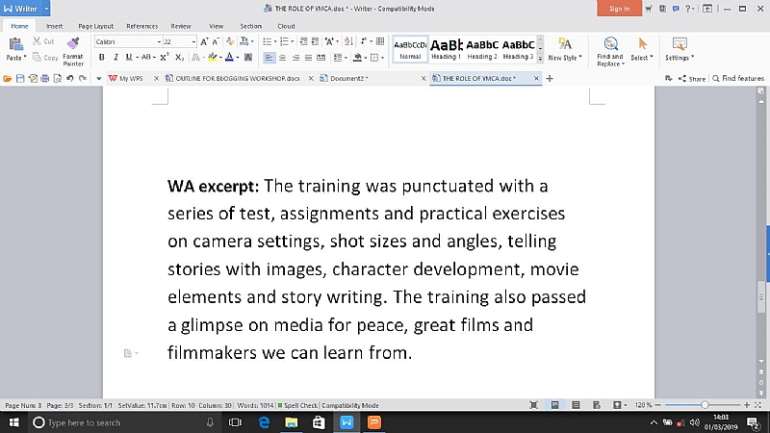Apply the Heading 1 style
The height and width of the screenshot is (433, 770).
[446, 49]
